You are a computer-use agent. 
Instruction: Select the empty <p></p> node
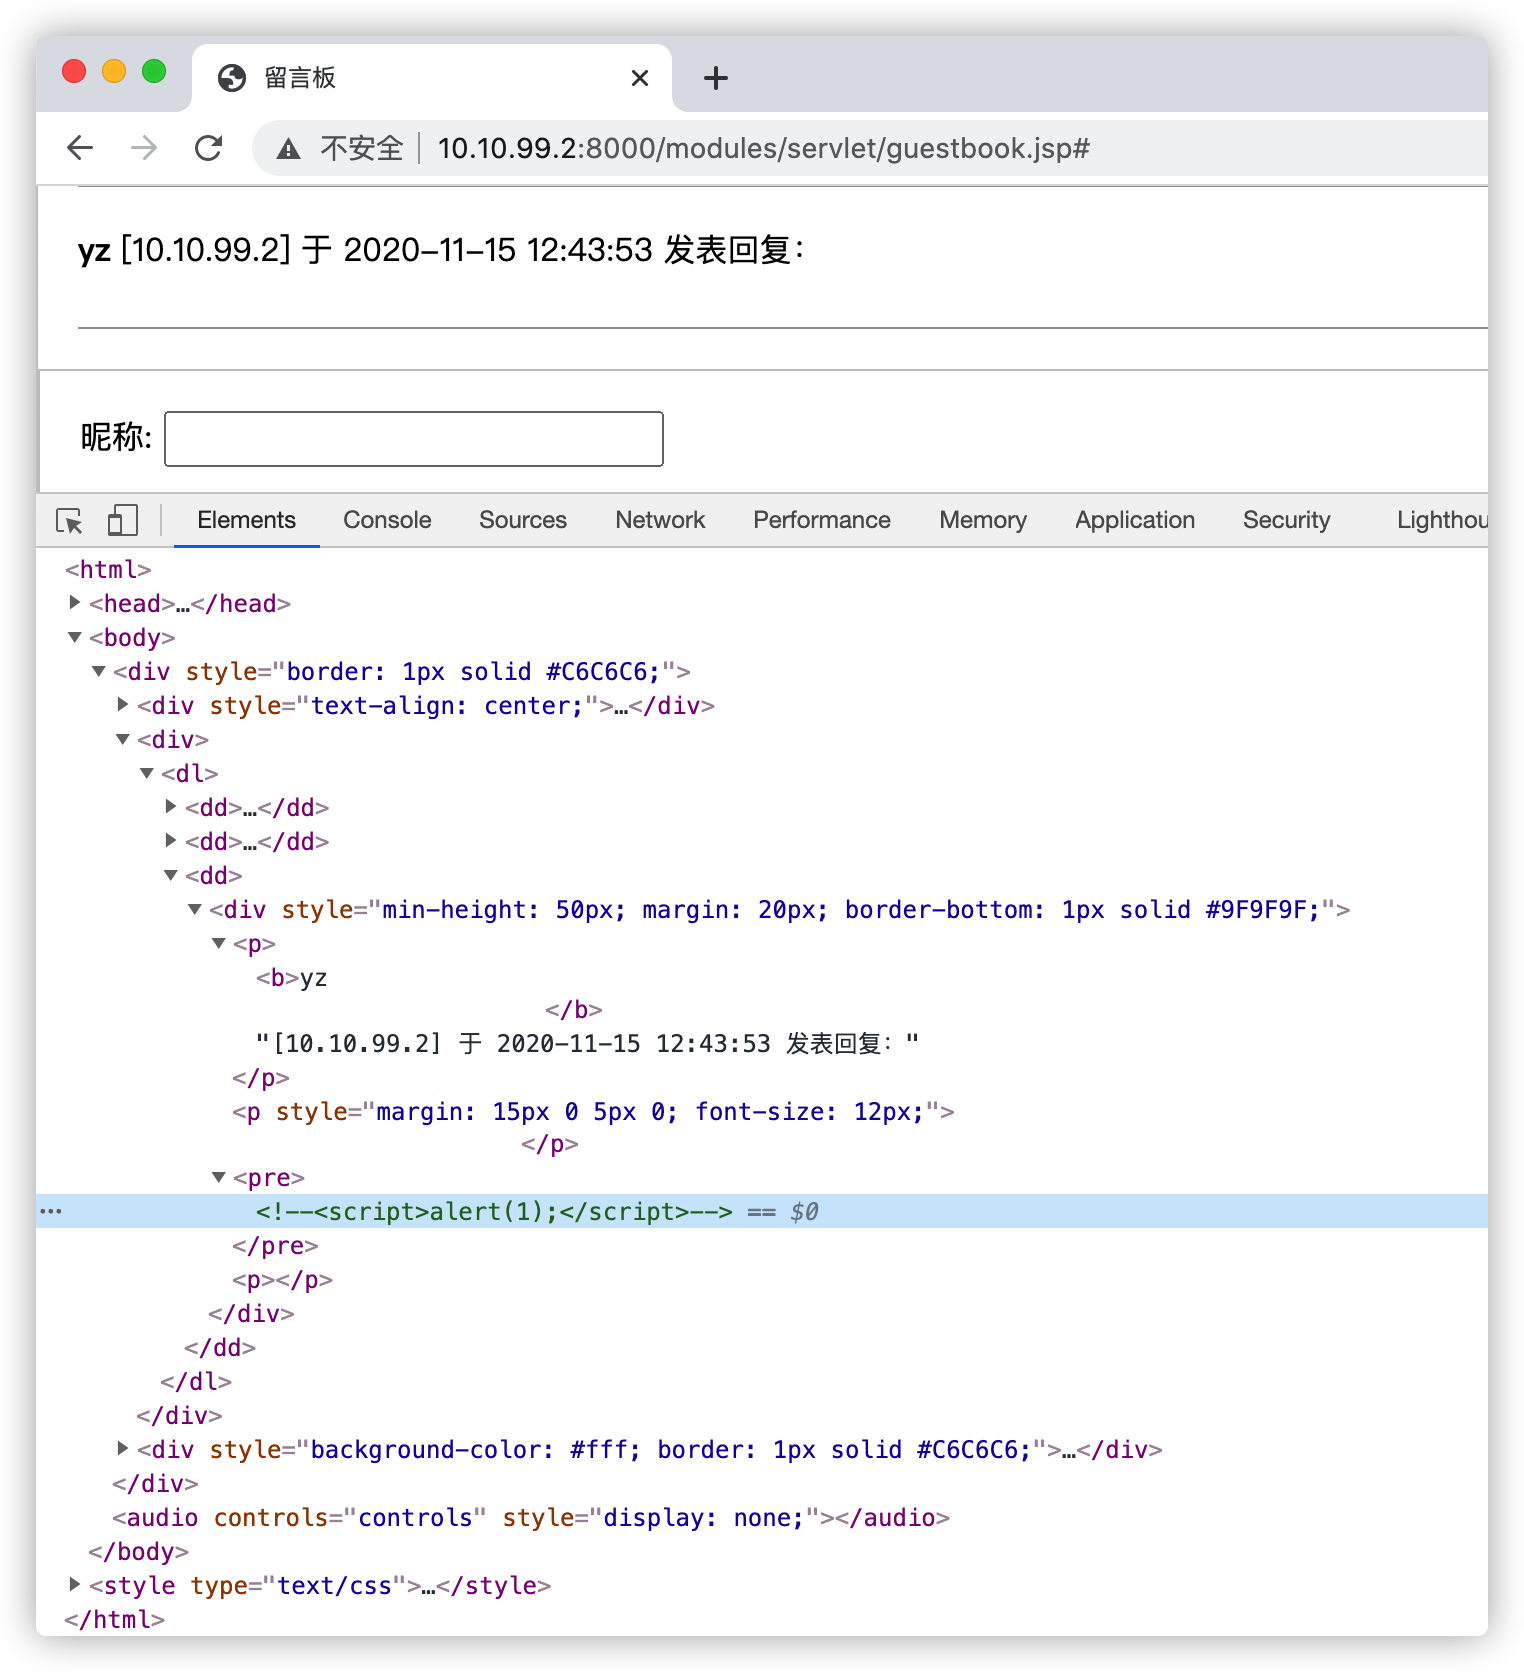283,1280
